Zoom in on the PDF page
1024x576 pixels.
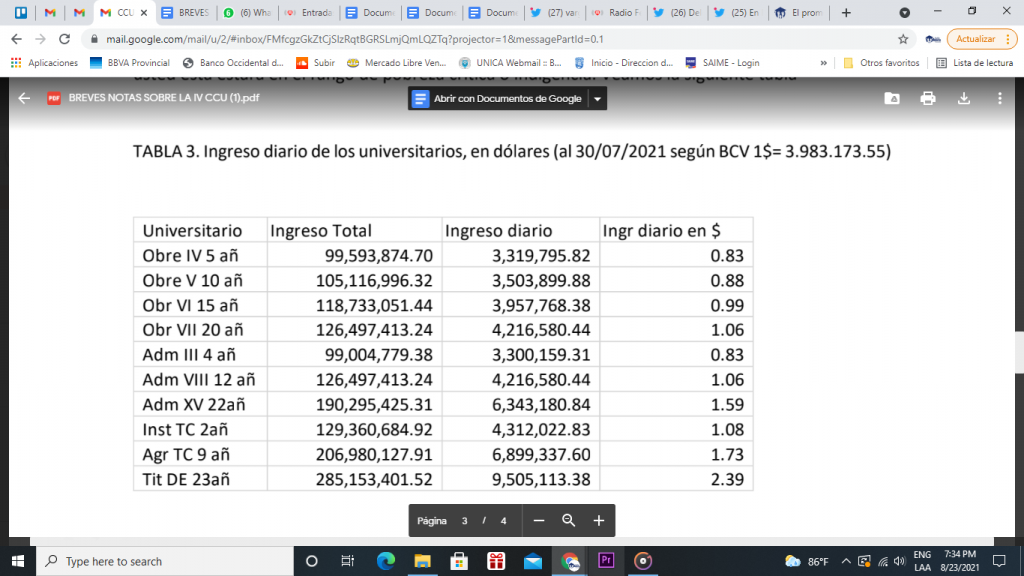click(599, 521)
